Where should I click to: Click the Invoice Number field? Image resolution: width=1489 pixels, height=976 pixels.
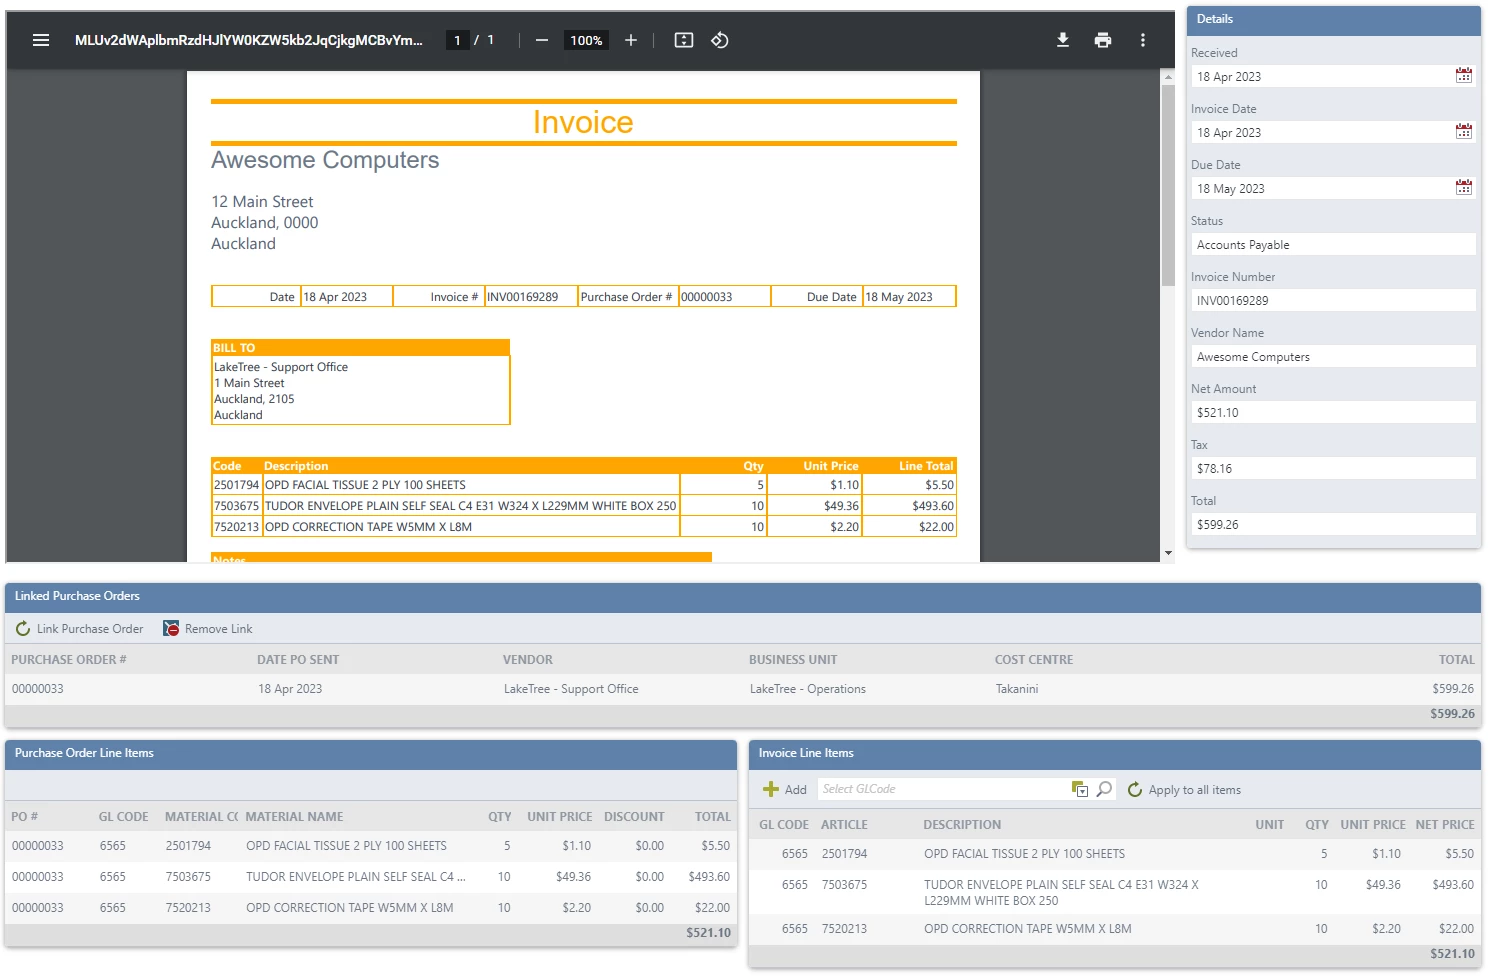[x=1333, y=301]
